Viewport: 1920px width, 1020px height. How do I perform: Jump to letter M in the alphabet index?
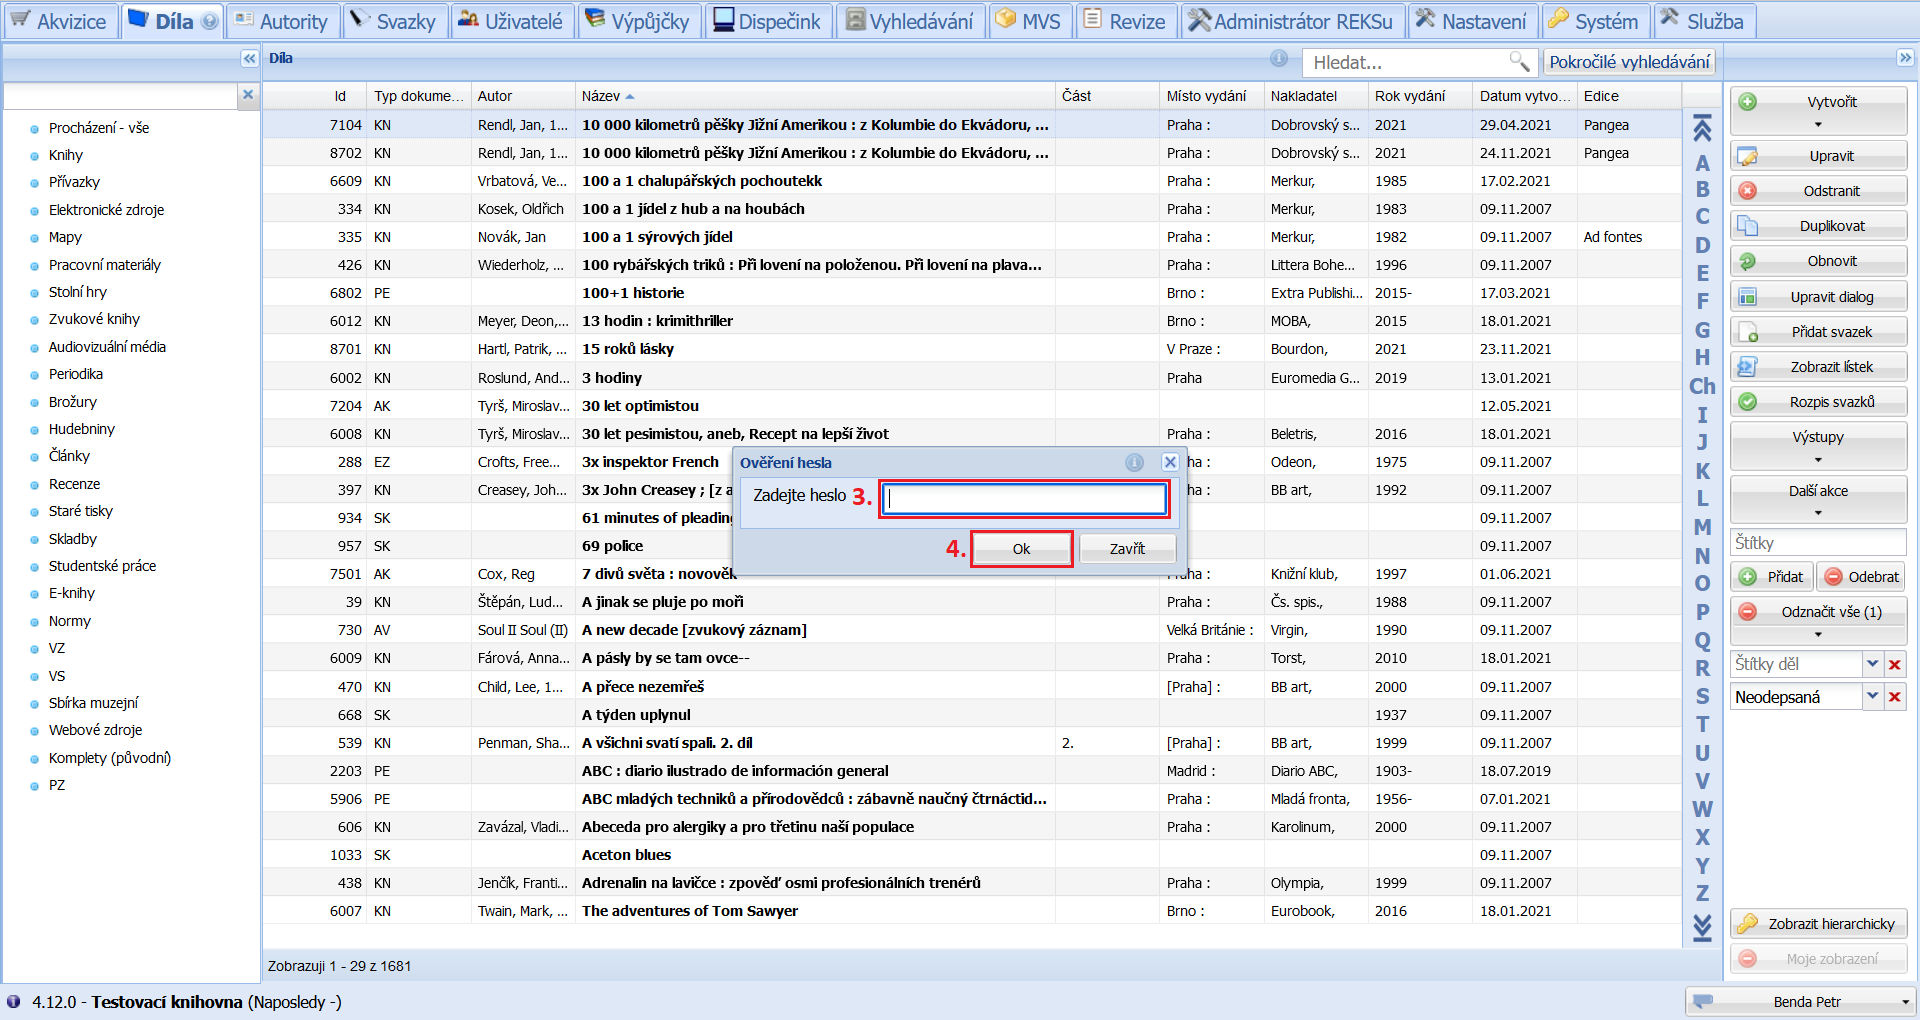tap(1702, 527)
